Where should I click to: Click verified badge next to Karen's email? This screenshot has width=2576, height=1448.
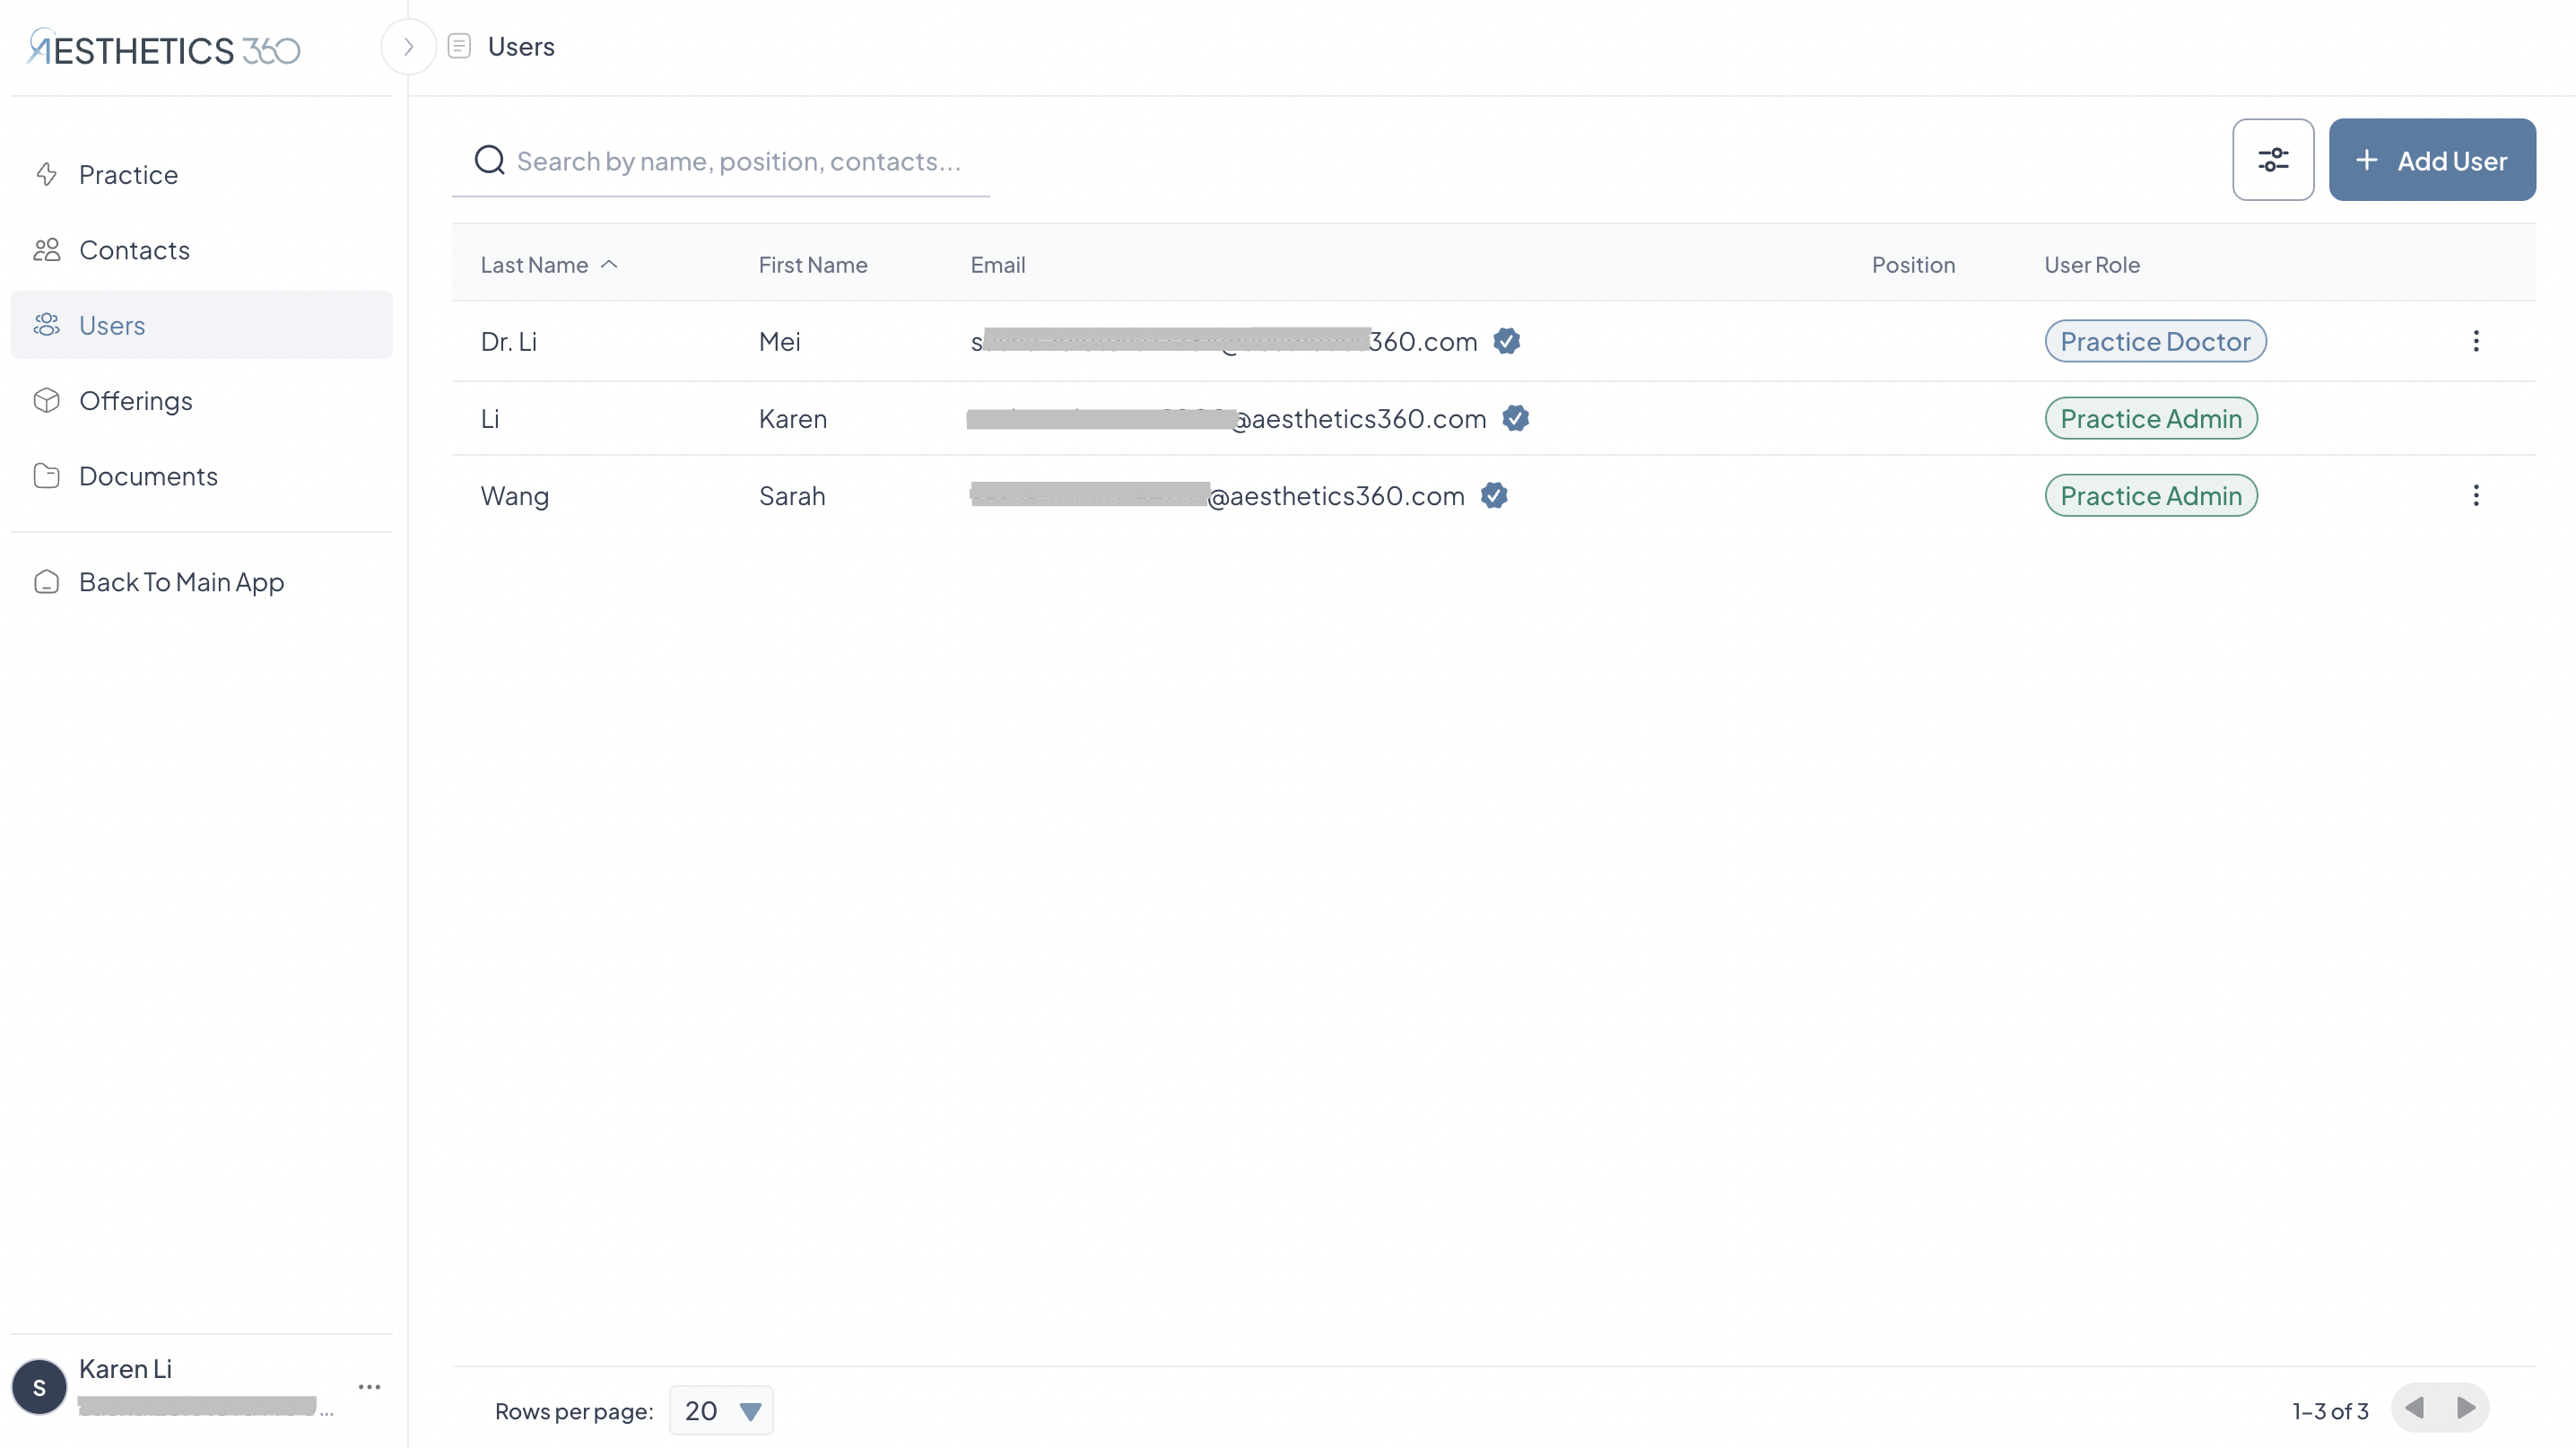click(x=1515, y=418)
